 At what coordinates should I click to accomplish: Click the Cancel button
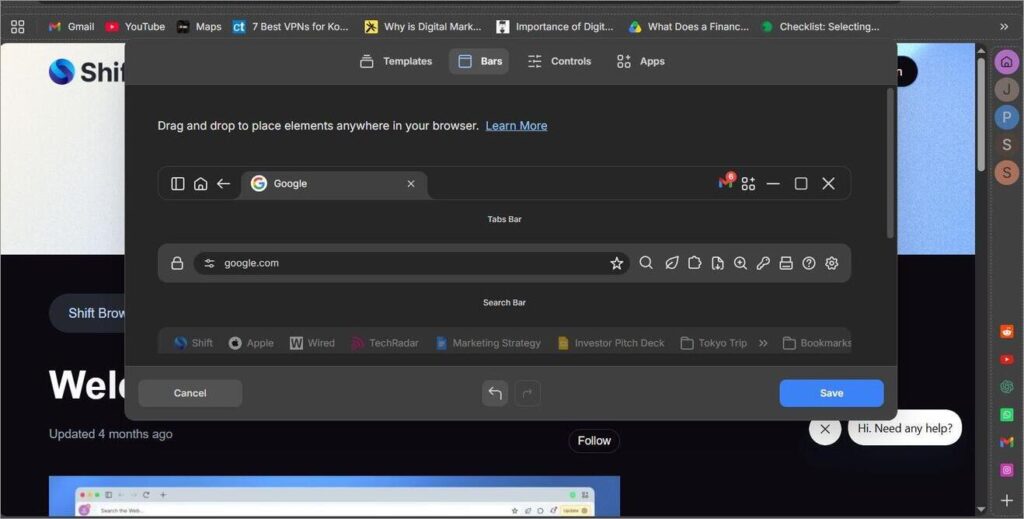190,393
